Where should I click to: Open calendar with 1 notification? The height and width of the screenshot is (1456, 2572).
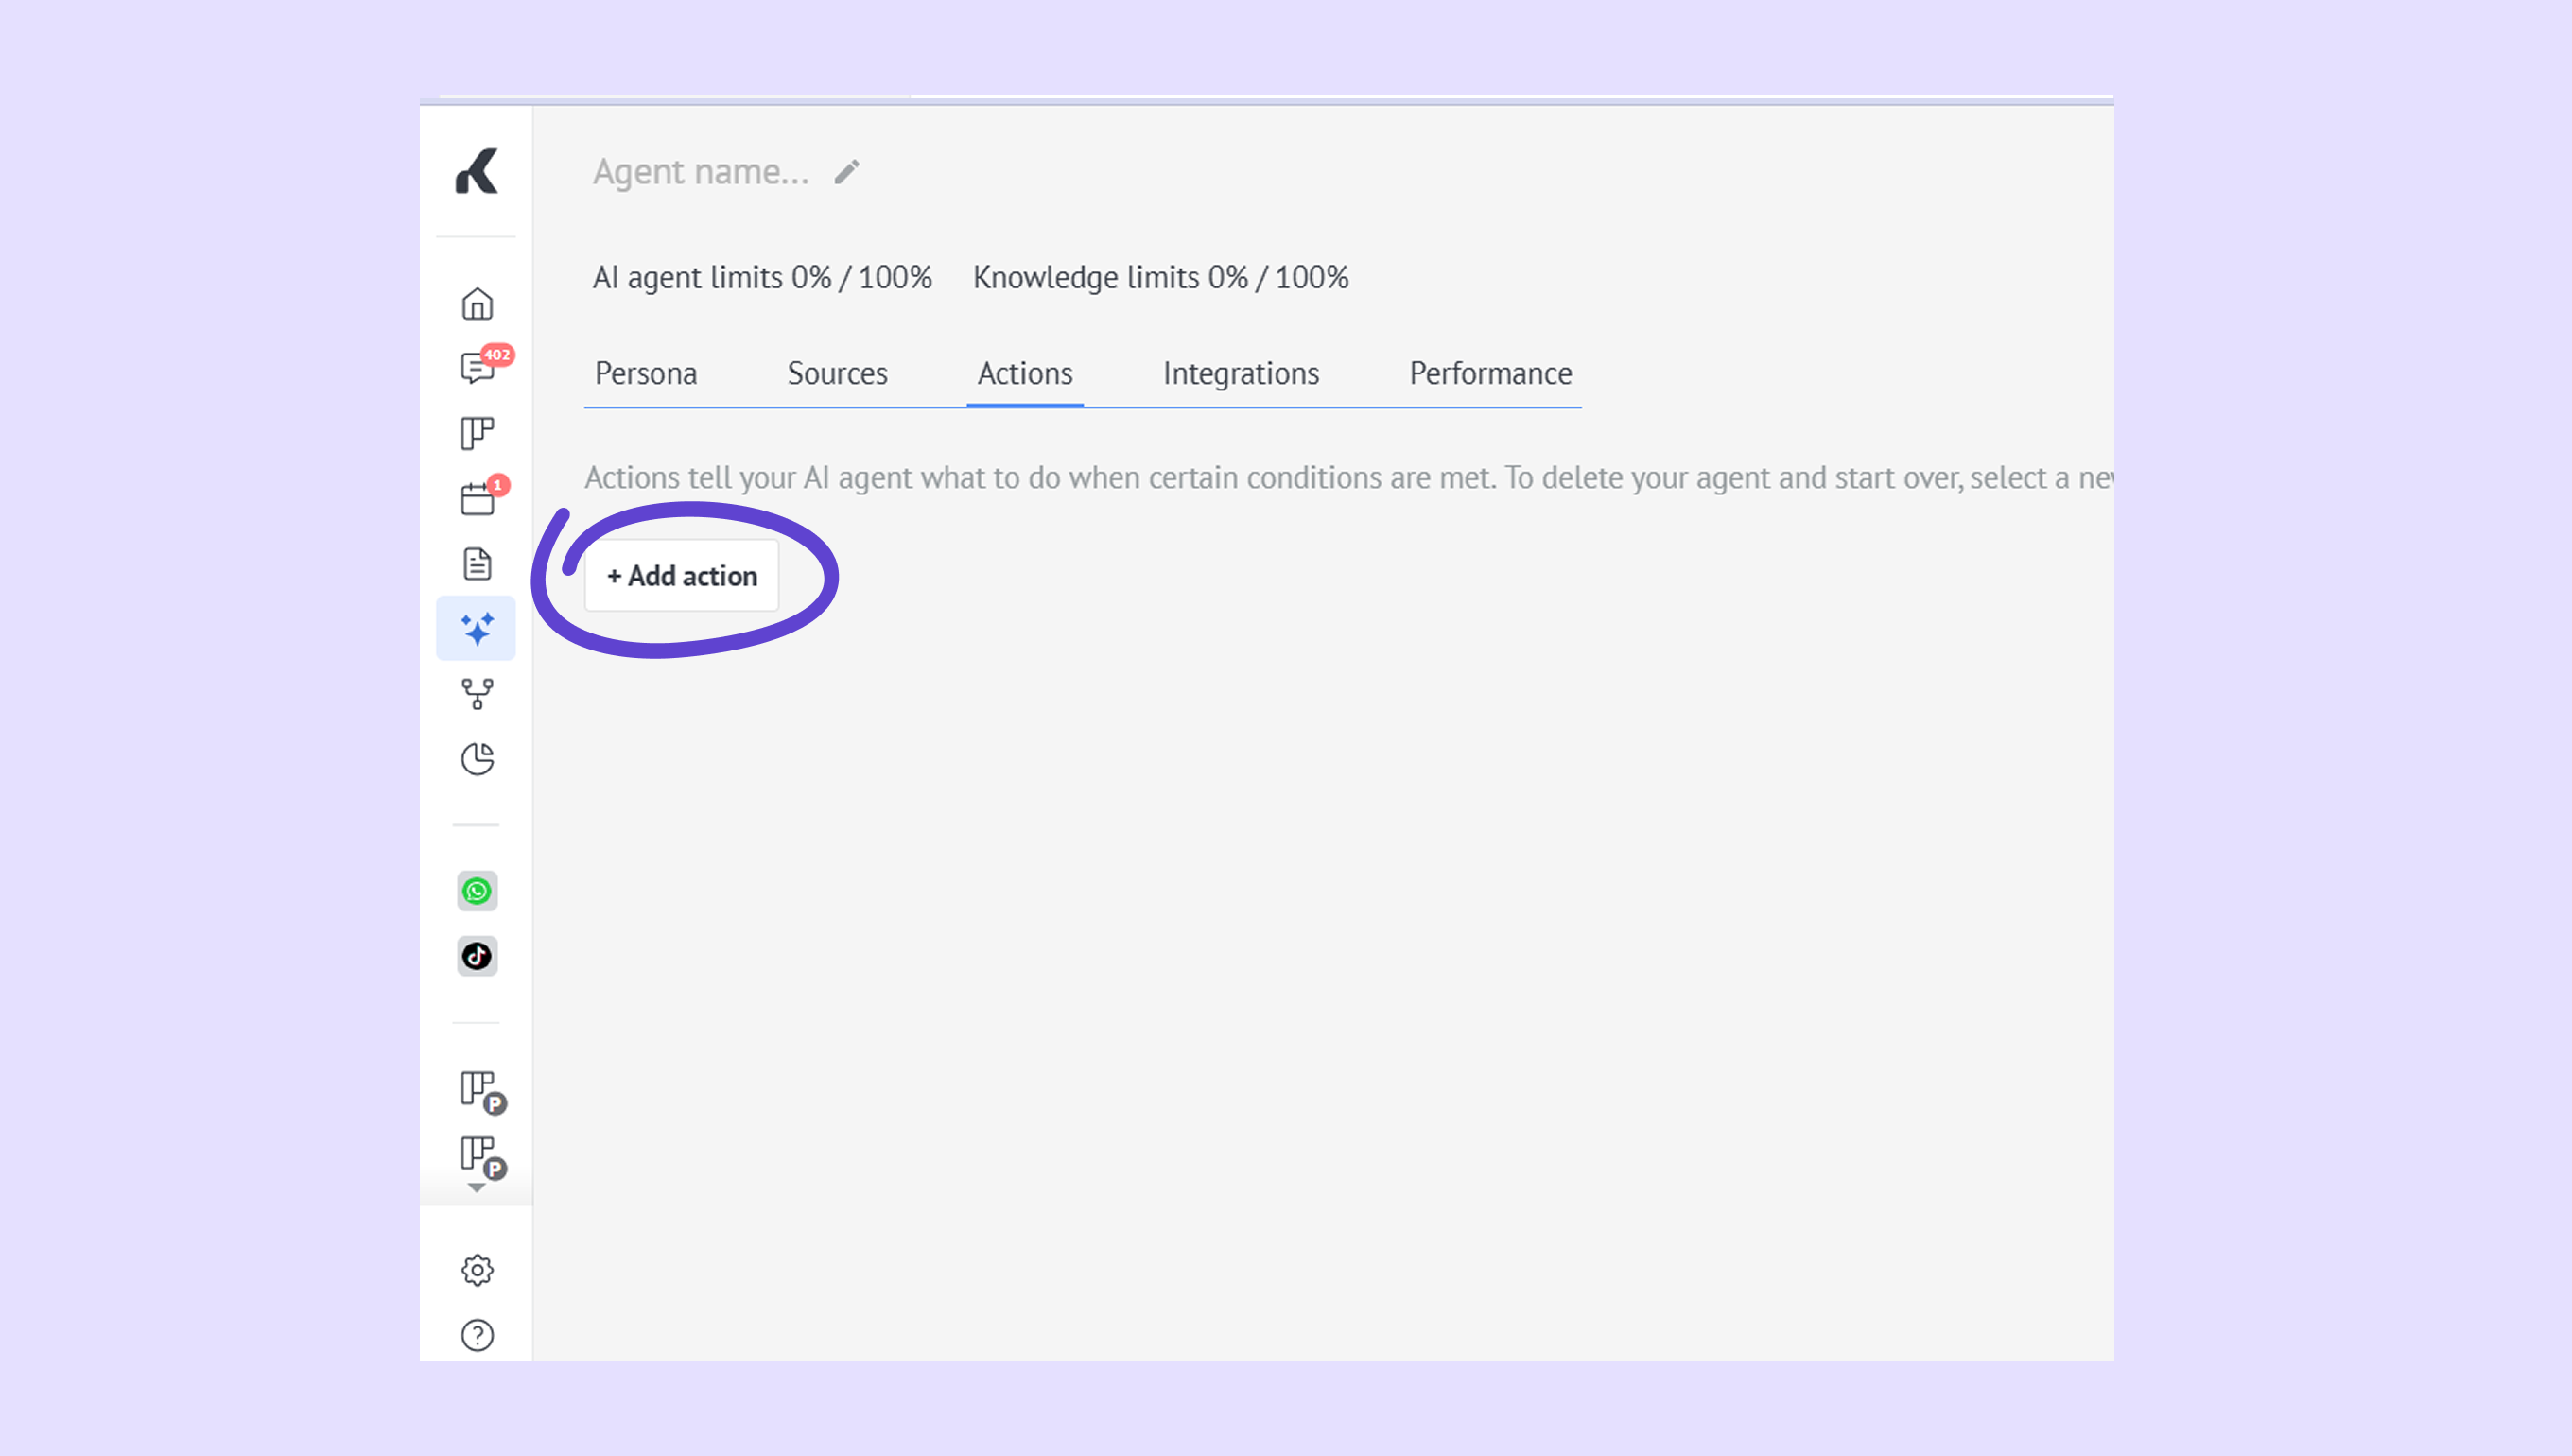(478, 498)
